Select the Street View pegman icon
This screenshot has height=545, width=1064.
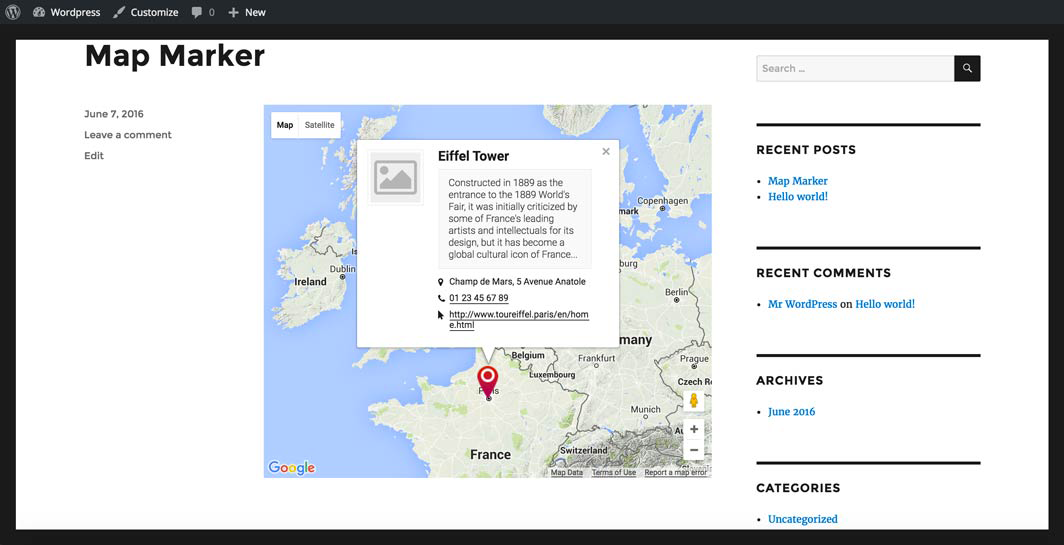tap(694, 400)
